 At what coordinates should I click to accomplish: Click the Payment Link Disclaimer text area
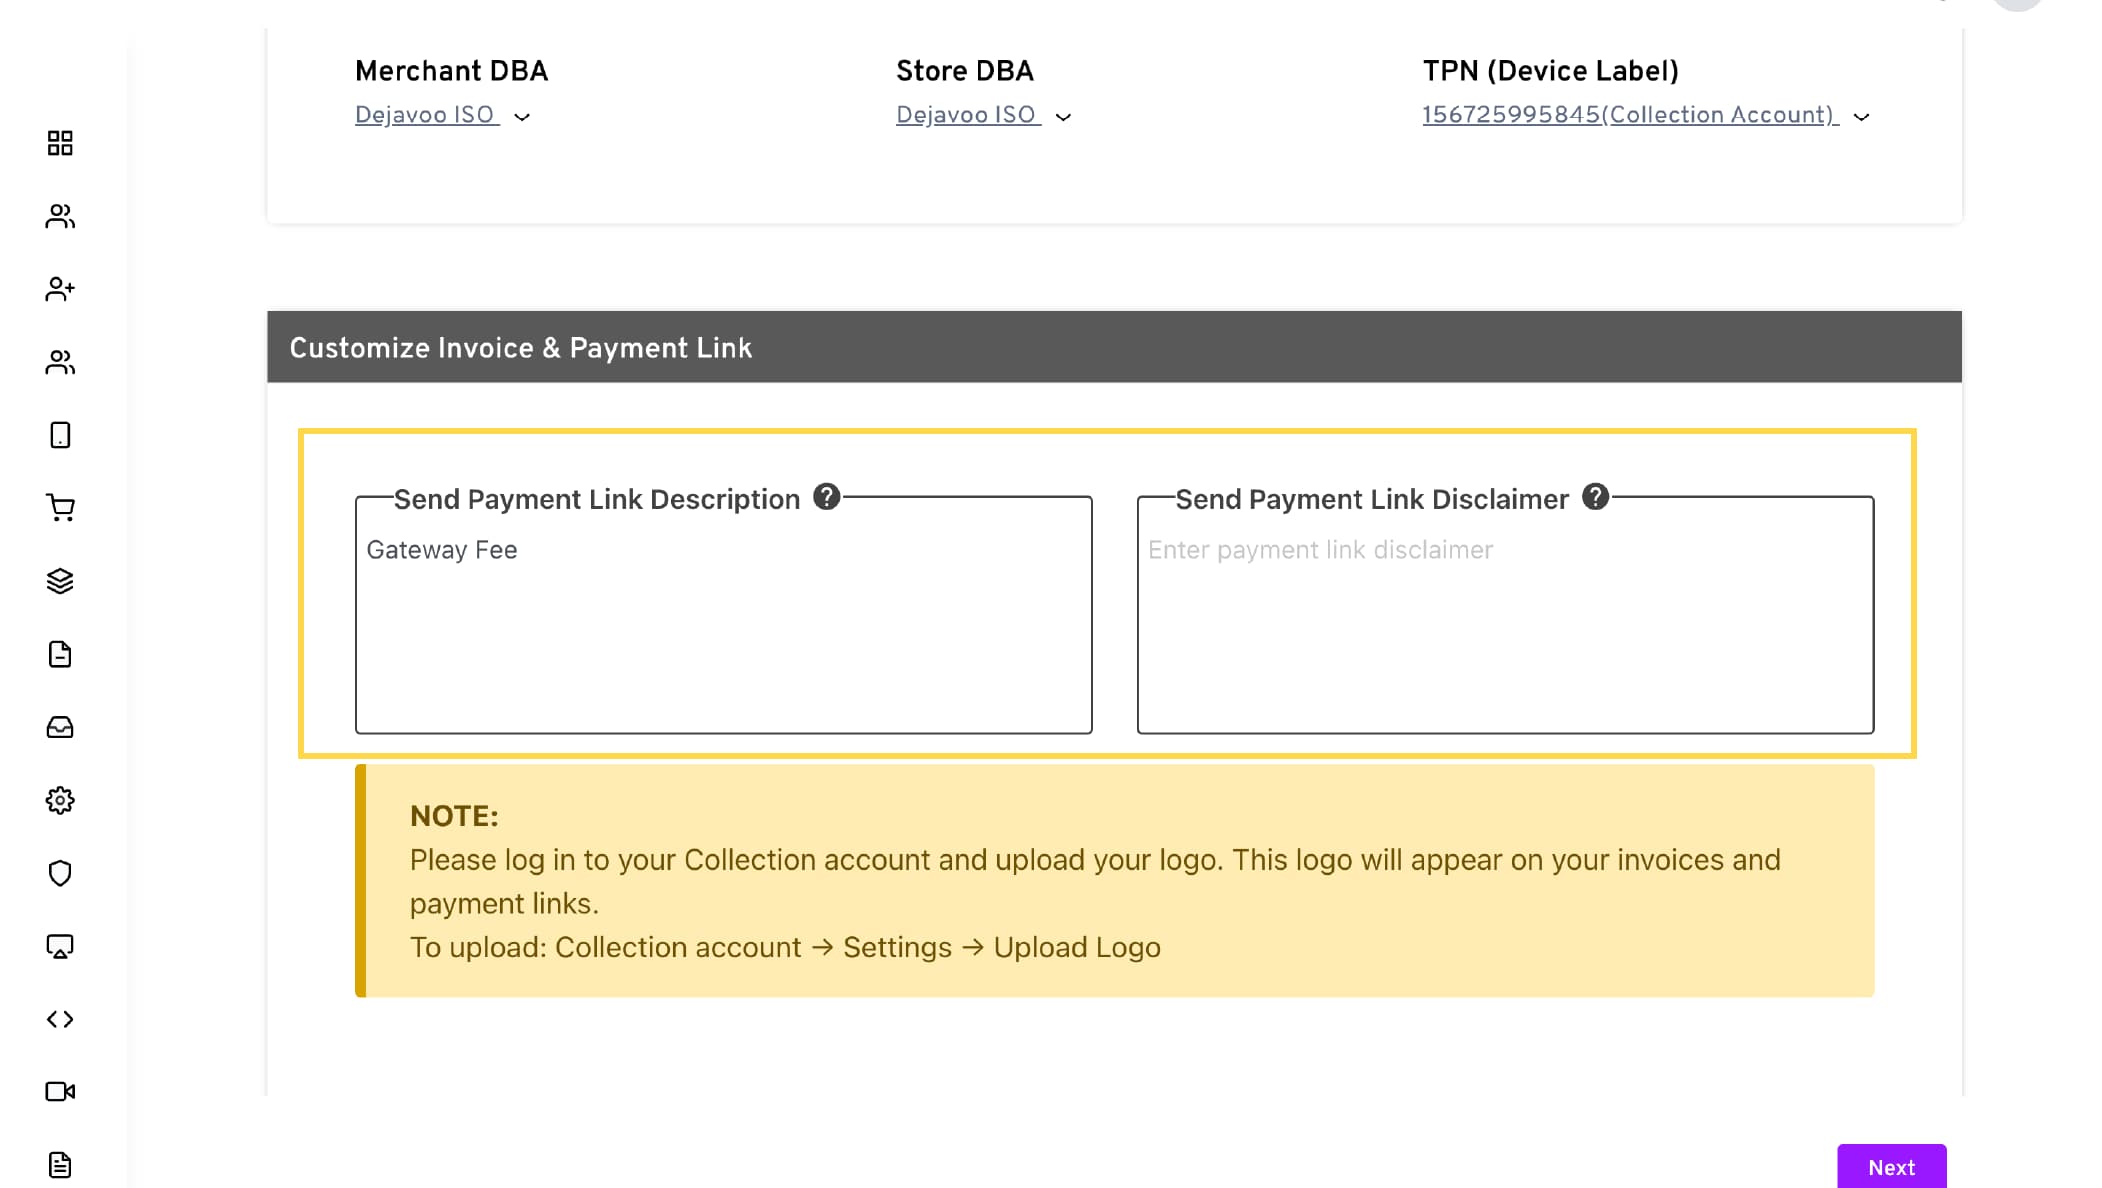(1504, 630)
